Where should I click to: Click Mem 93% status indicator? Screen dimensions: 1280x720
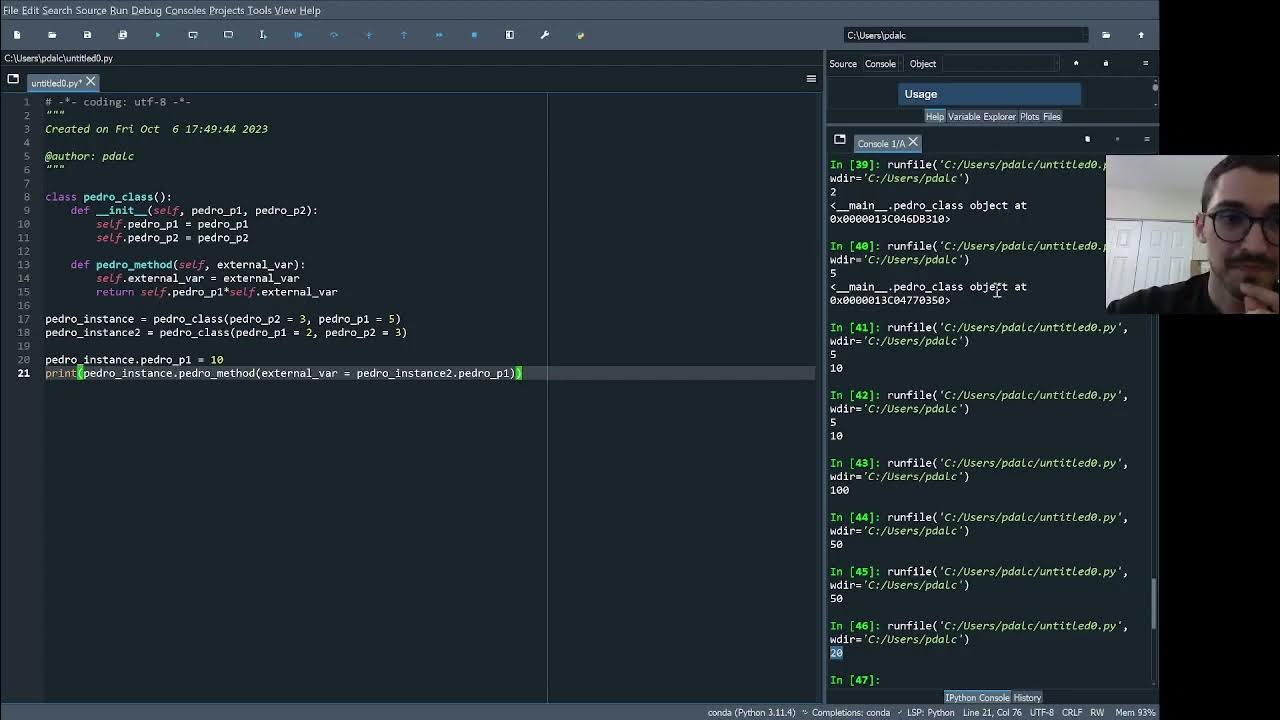pyautogui.click(x=1133, y=712)
